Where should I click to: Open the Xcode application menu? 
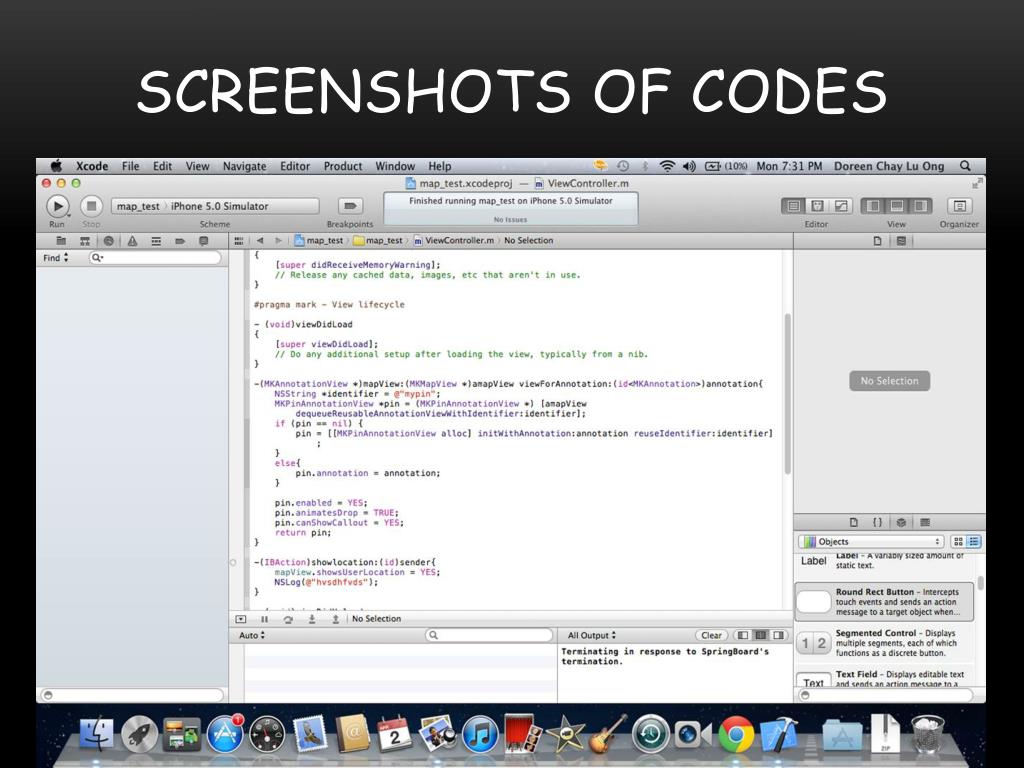[x=92, y=167]
